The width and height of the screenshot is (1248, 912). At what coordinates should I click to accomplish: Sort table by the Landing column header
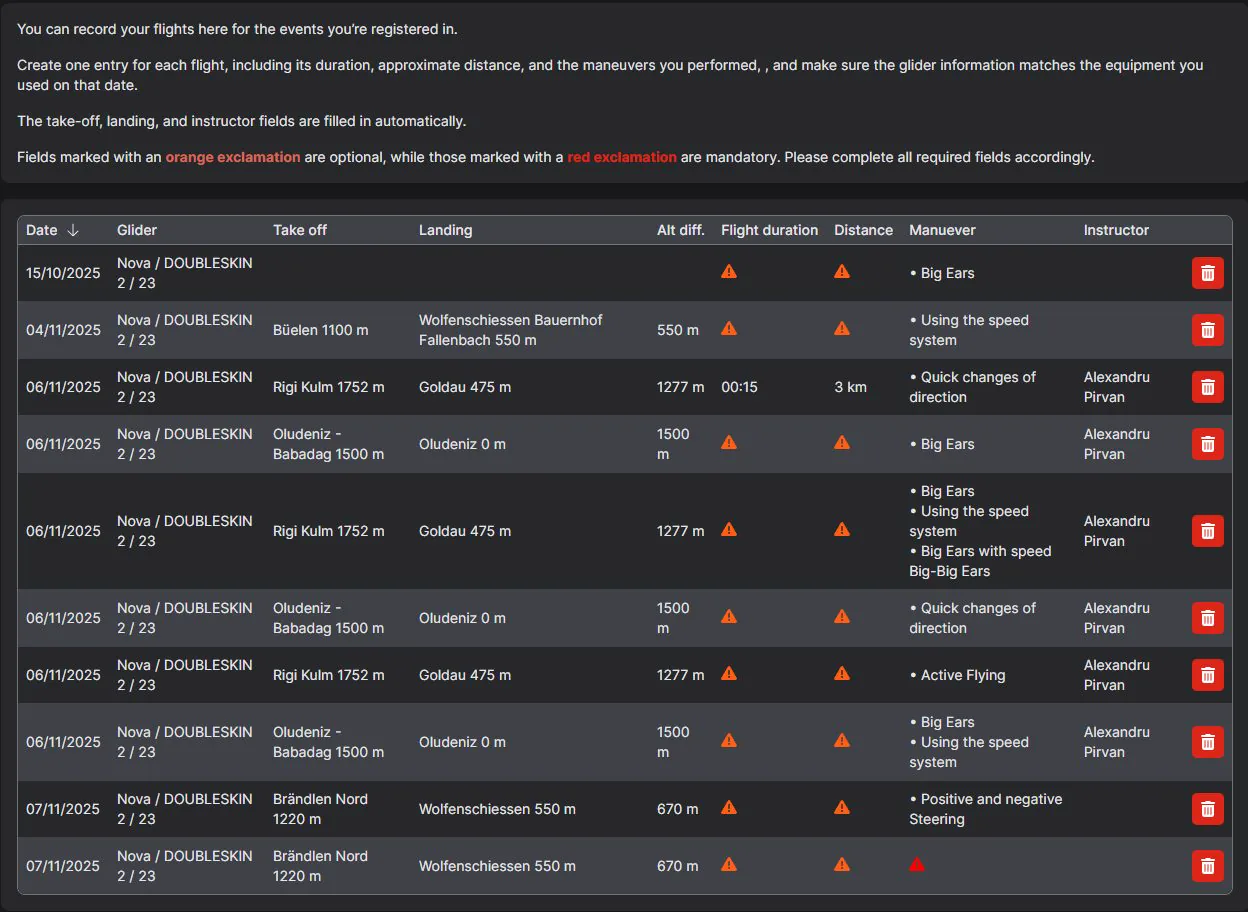446,230
